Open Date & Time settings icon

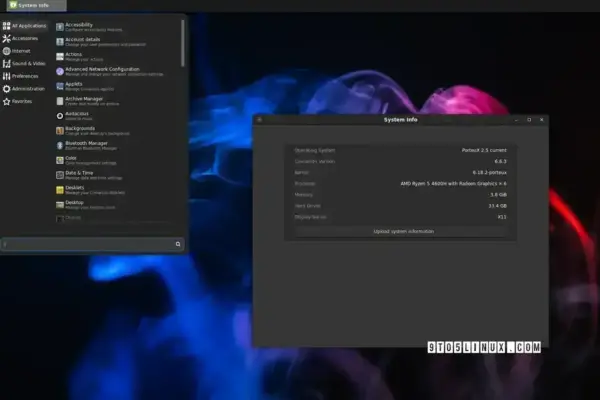click(60, 175)
